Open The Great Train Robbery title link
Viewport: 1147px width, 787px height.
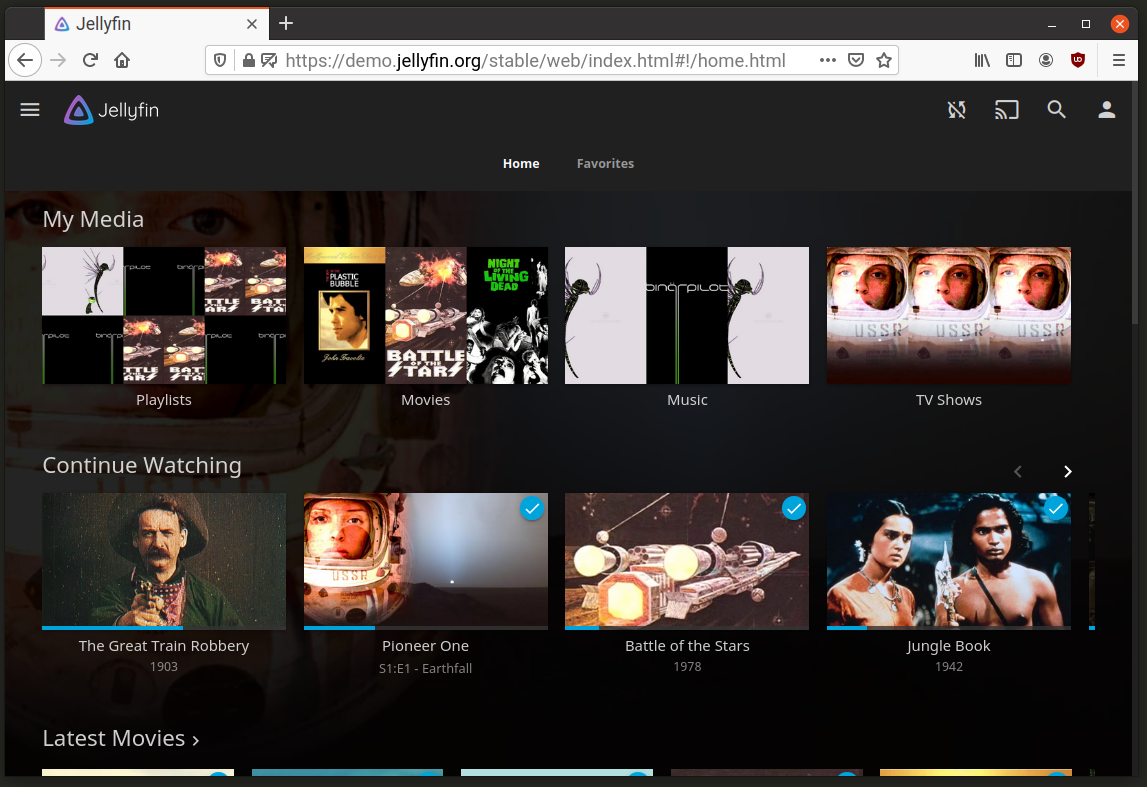[164, 646]
